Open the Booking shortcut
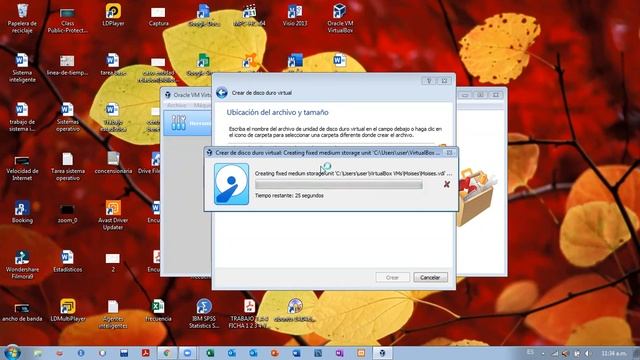The image size is (640, 360). (22, 212)
